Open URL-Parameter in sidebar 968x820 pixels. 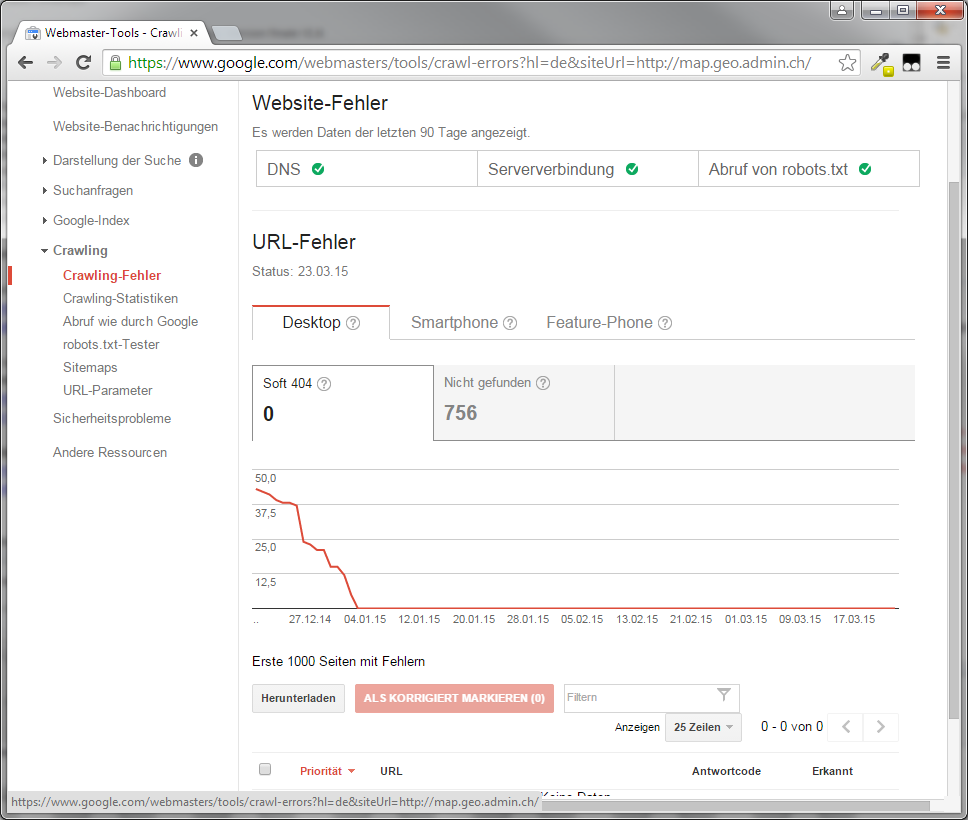tap(107, 390)
